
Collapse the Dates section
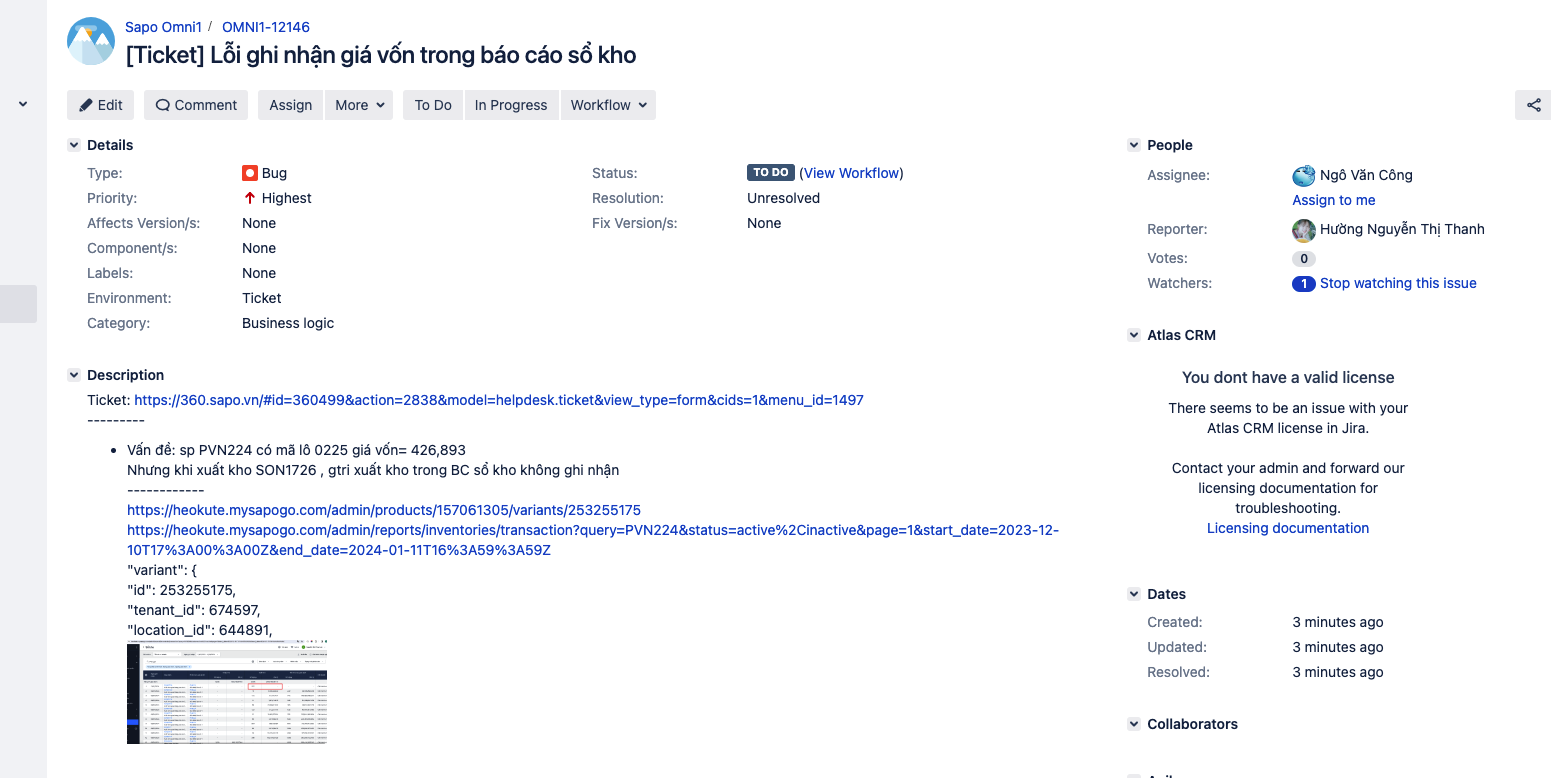pyautogui.click(x=1134, y=594)
